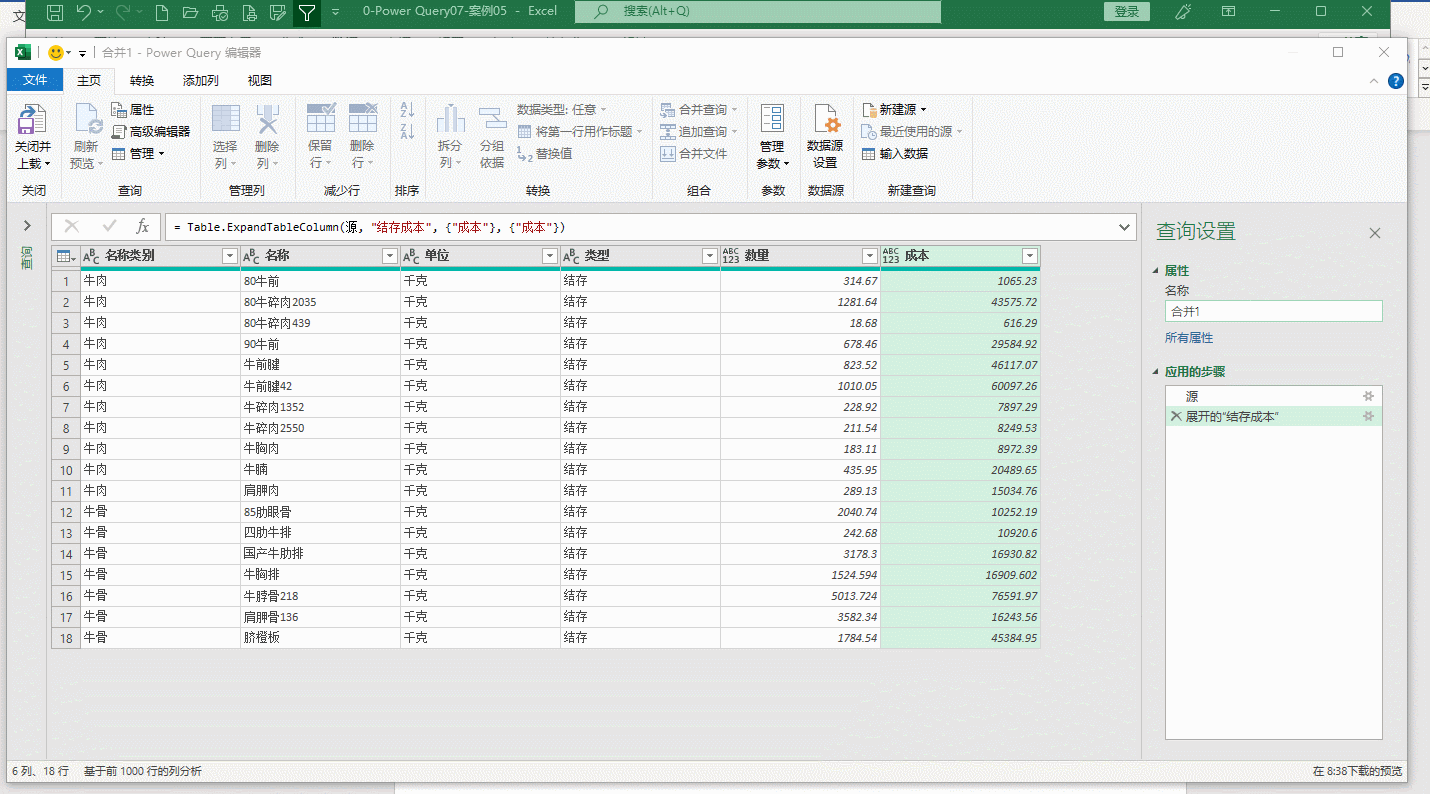Switch to 主页 tab
The width and height of the screenshot is (1430, 794).
(x=89, y=80)
